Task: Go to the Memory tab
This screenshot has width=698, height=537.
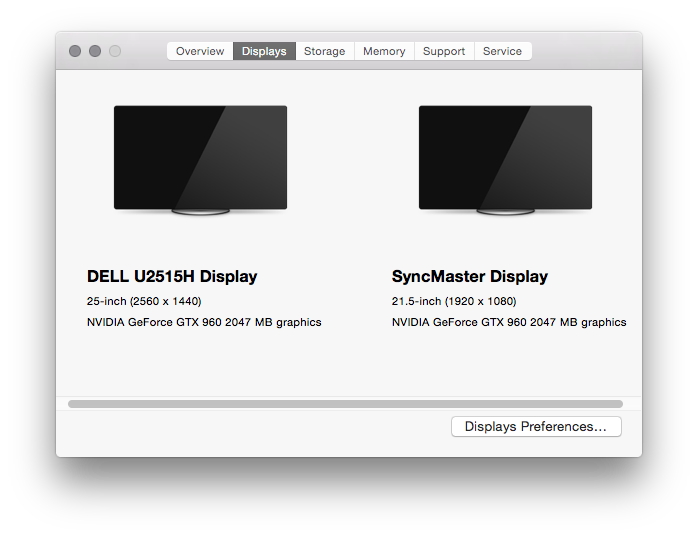Action: click(x=384, y=51)
